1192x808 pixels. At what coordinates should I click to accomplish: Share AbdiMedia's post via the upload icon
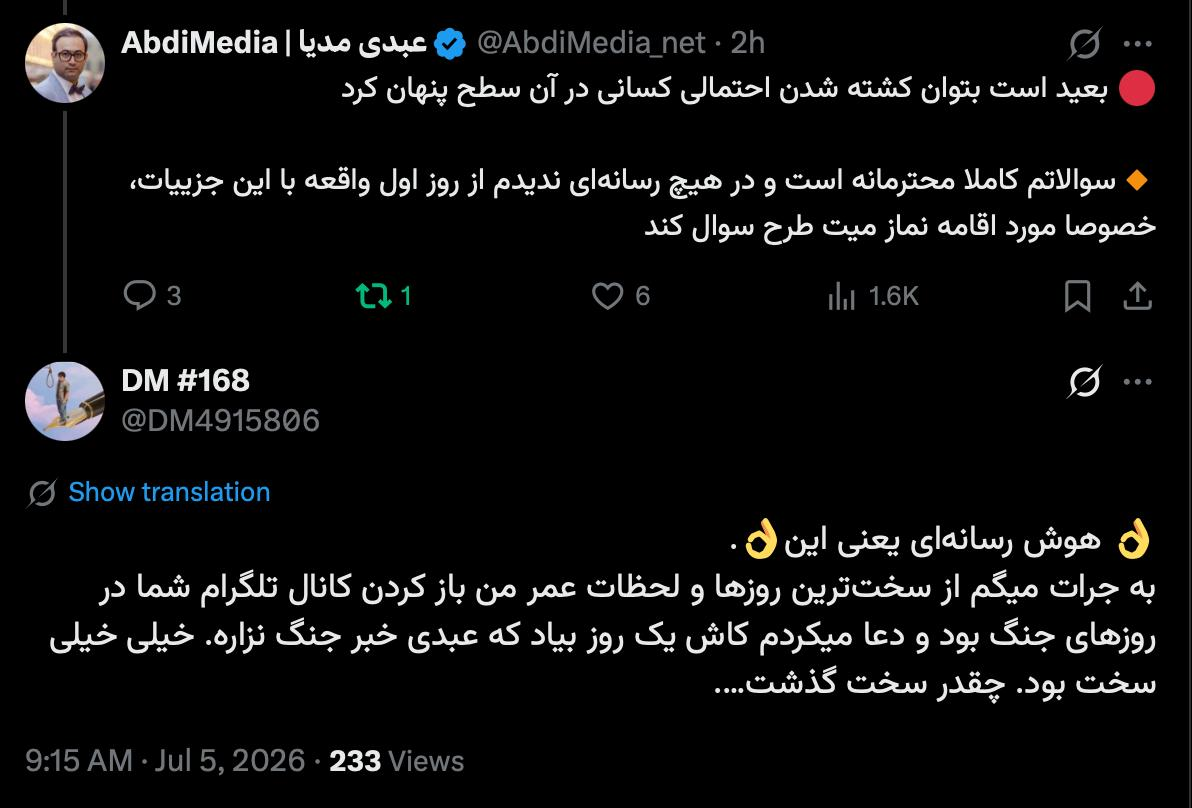[x=1137, y=296]
